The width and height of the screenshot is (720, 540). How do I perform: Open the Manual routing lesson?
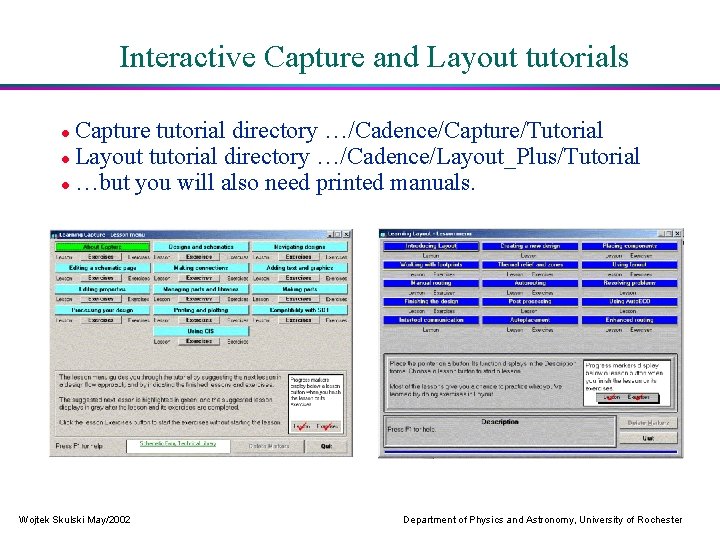(431, 283)
